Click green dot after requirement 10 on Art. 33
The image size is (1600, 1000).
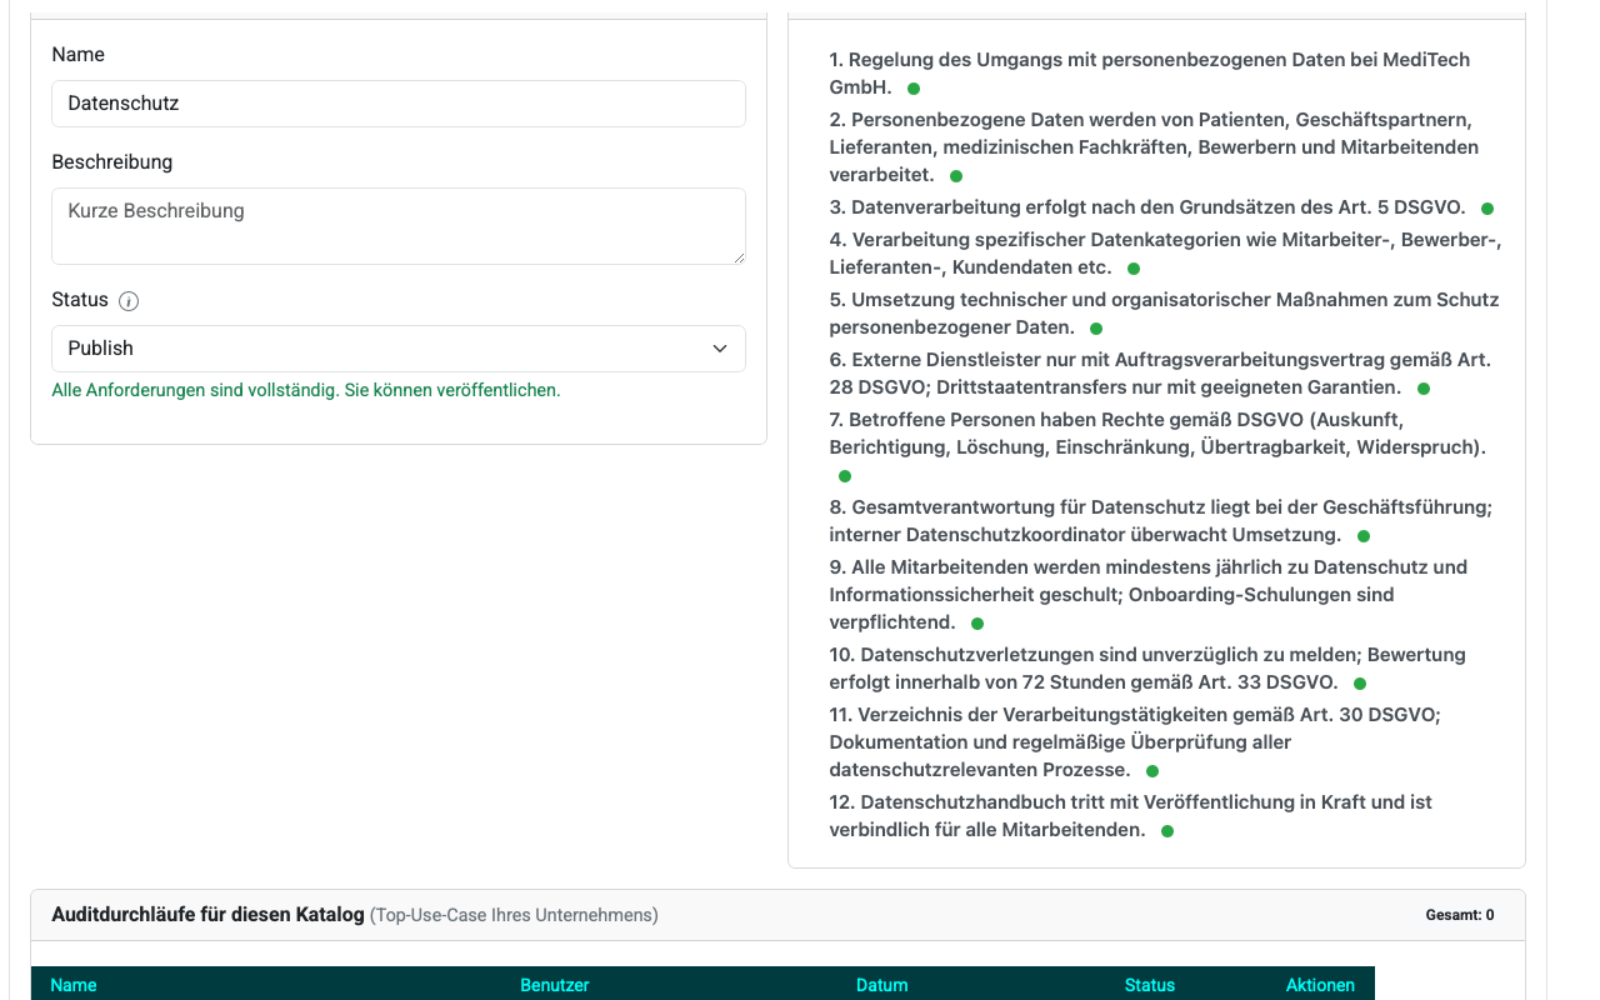(x=1360, y=684)
